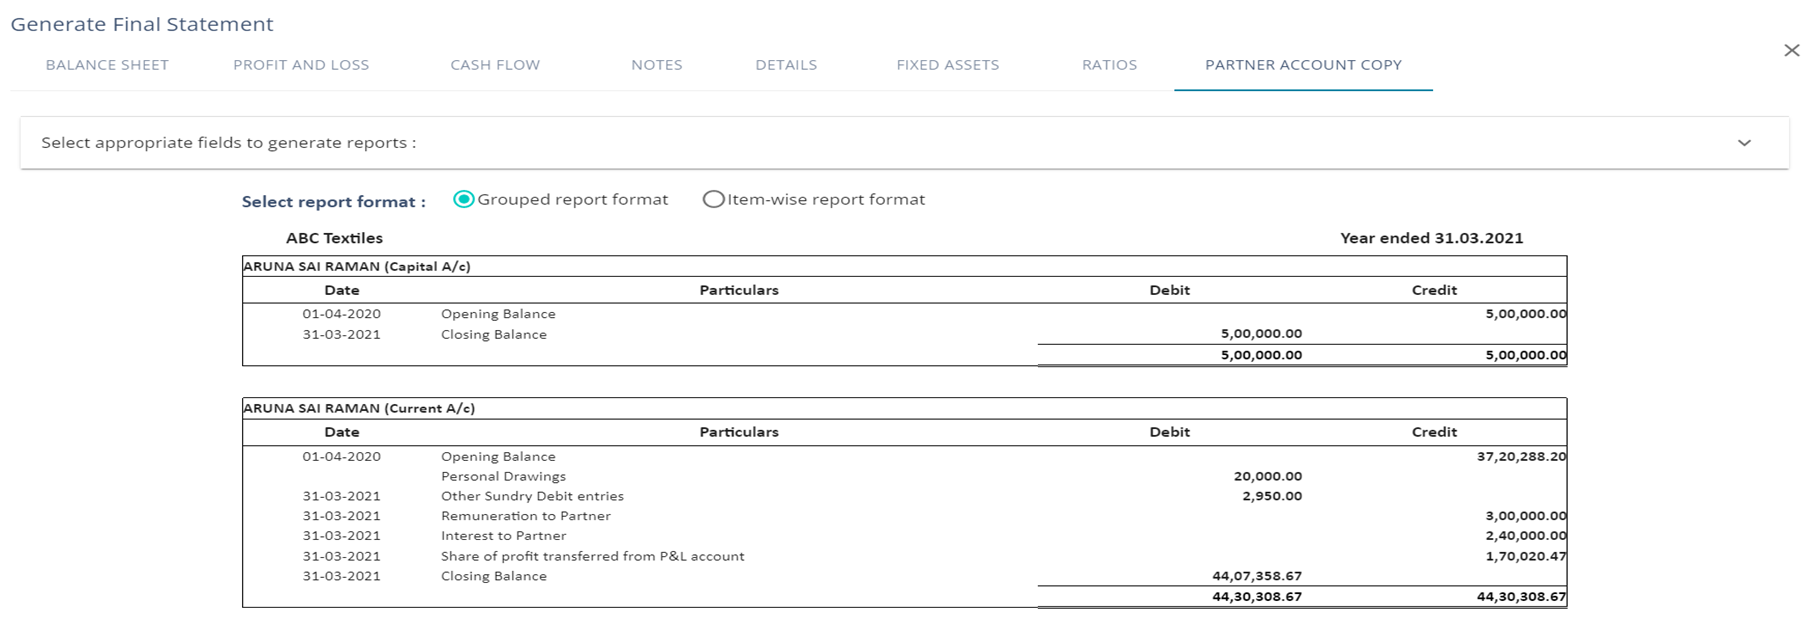
Task: Open the Balance Sheet tab
Action: point(107,65)
